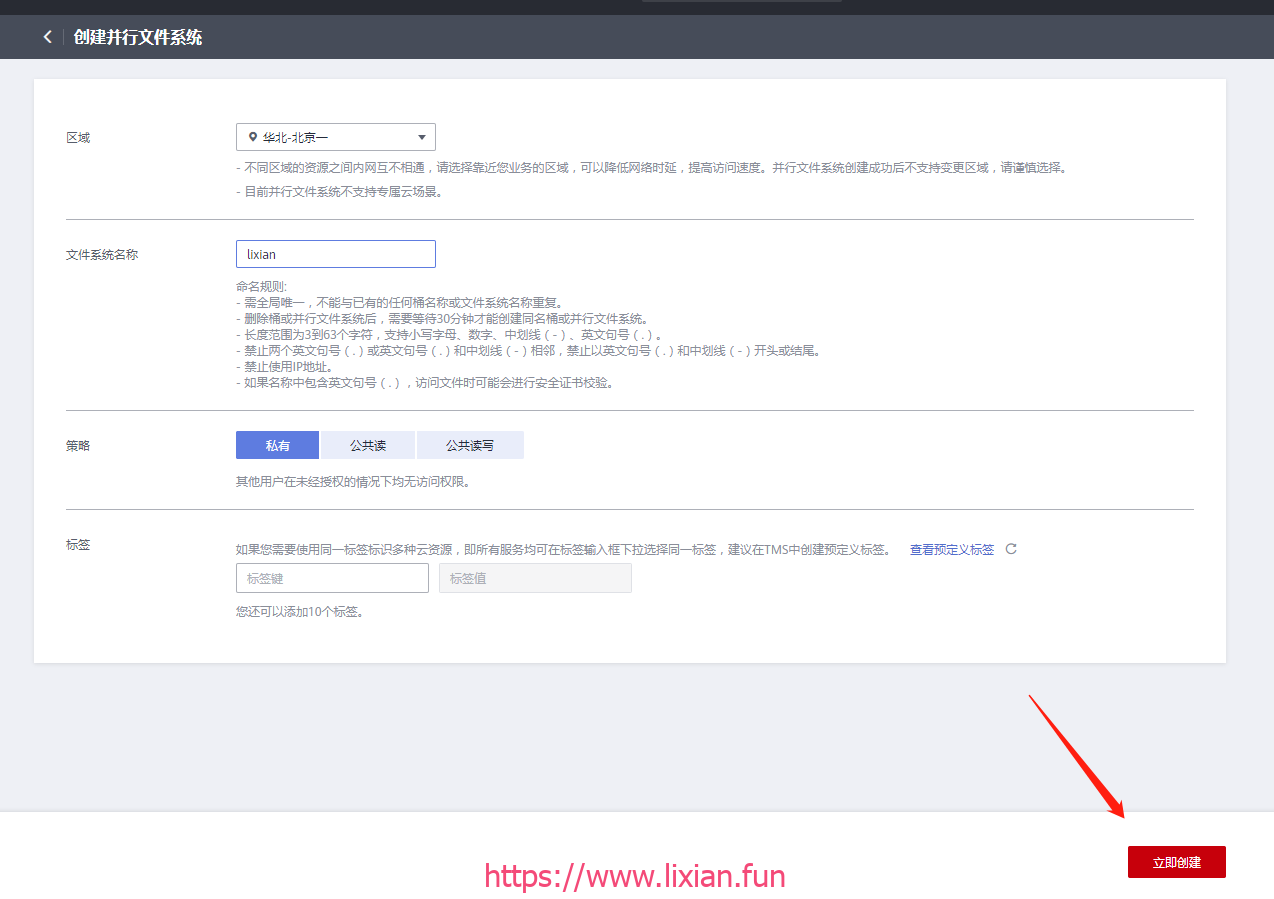Click the 标签值 tag value input

tap(535, 578)
